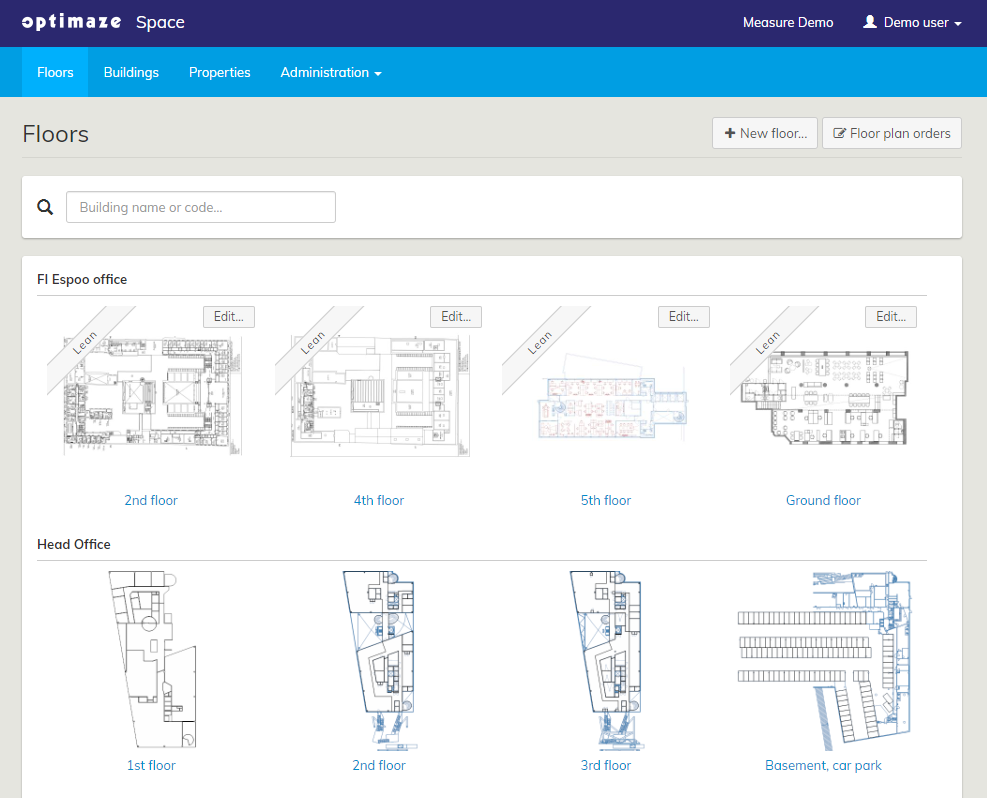The image size is (987, 798).
Task: Focus the building name search field
Action: 200,207
